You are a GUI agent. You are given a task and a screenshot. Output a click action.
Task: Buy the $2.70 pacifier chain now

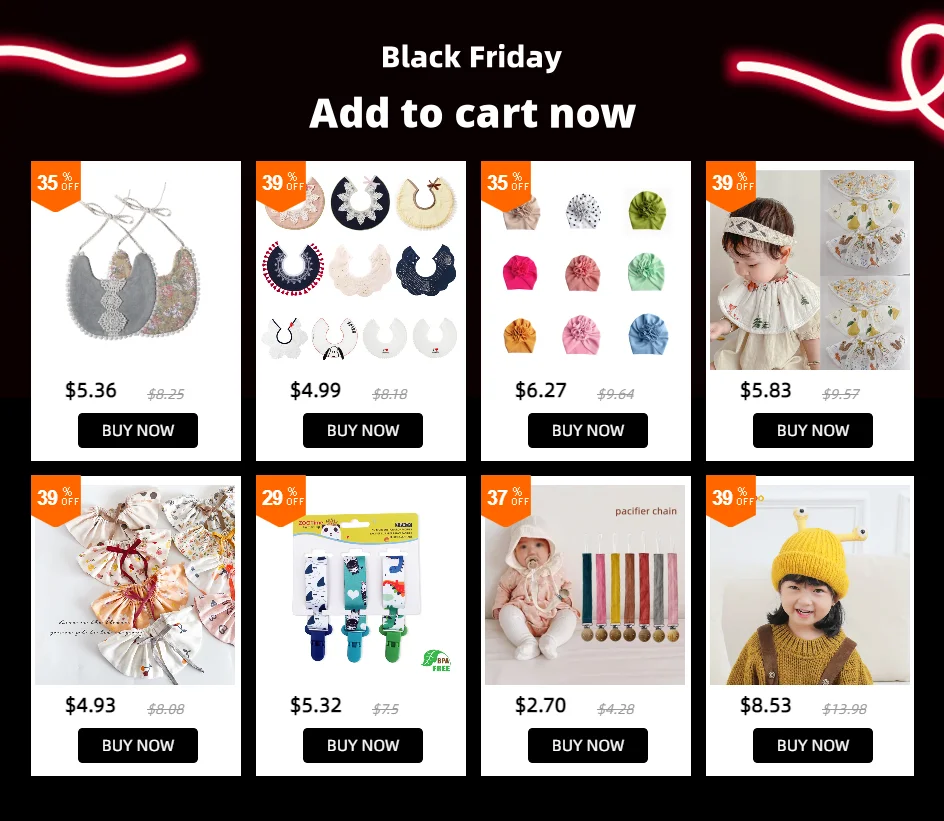(x=588, y=745)
